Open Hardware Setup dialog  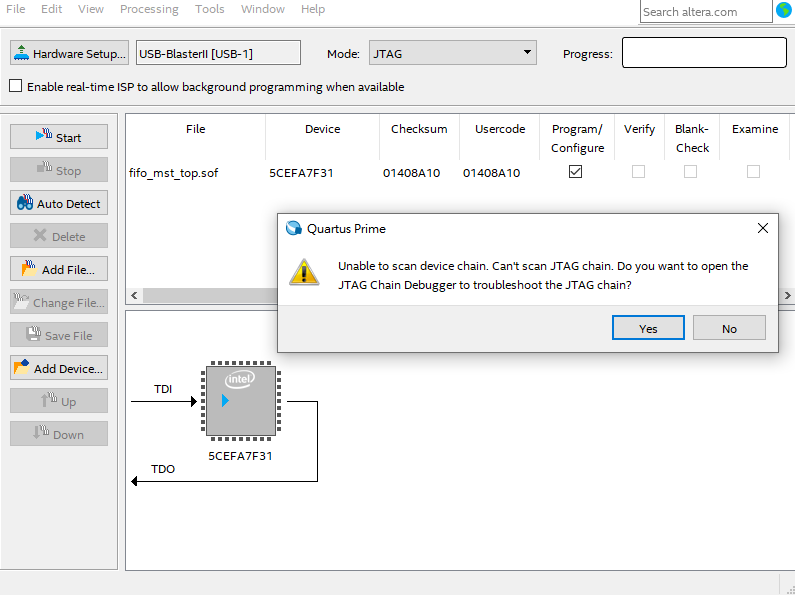pos(69,53)
